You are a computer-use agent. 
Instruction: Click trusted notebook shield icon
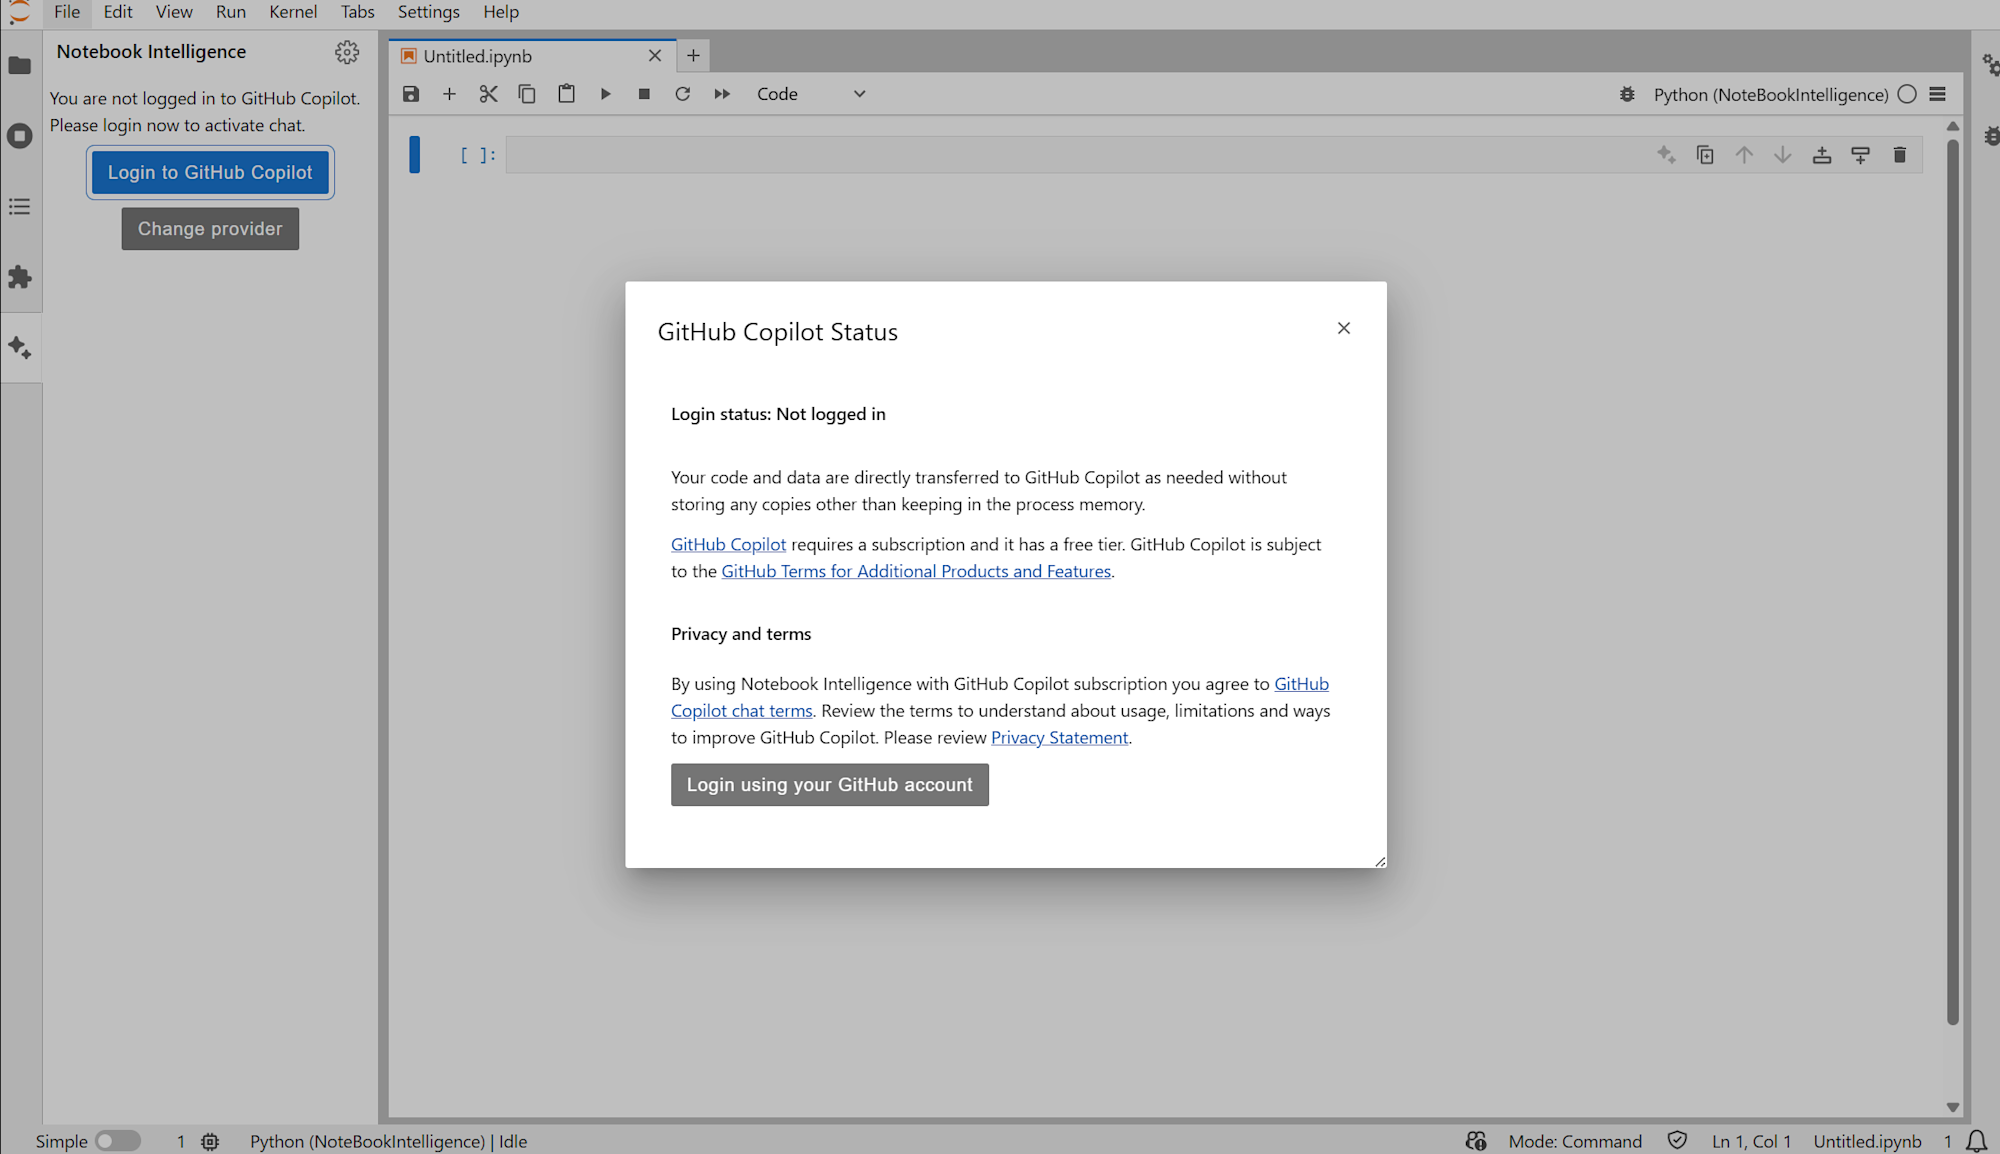[1678, 1141]
